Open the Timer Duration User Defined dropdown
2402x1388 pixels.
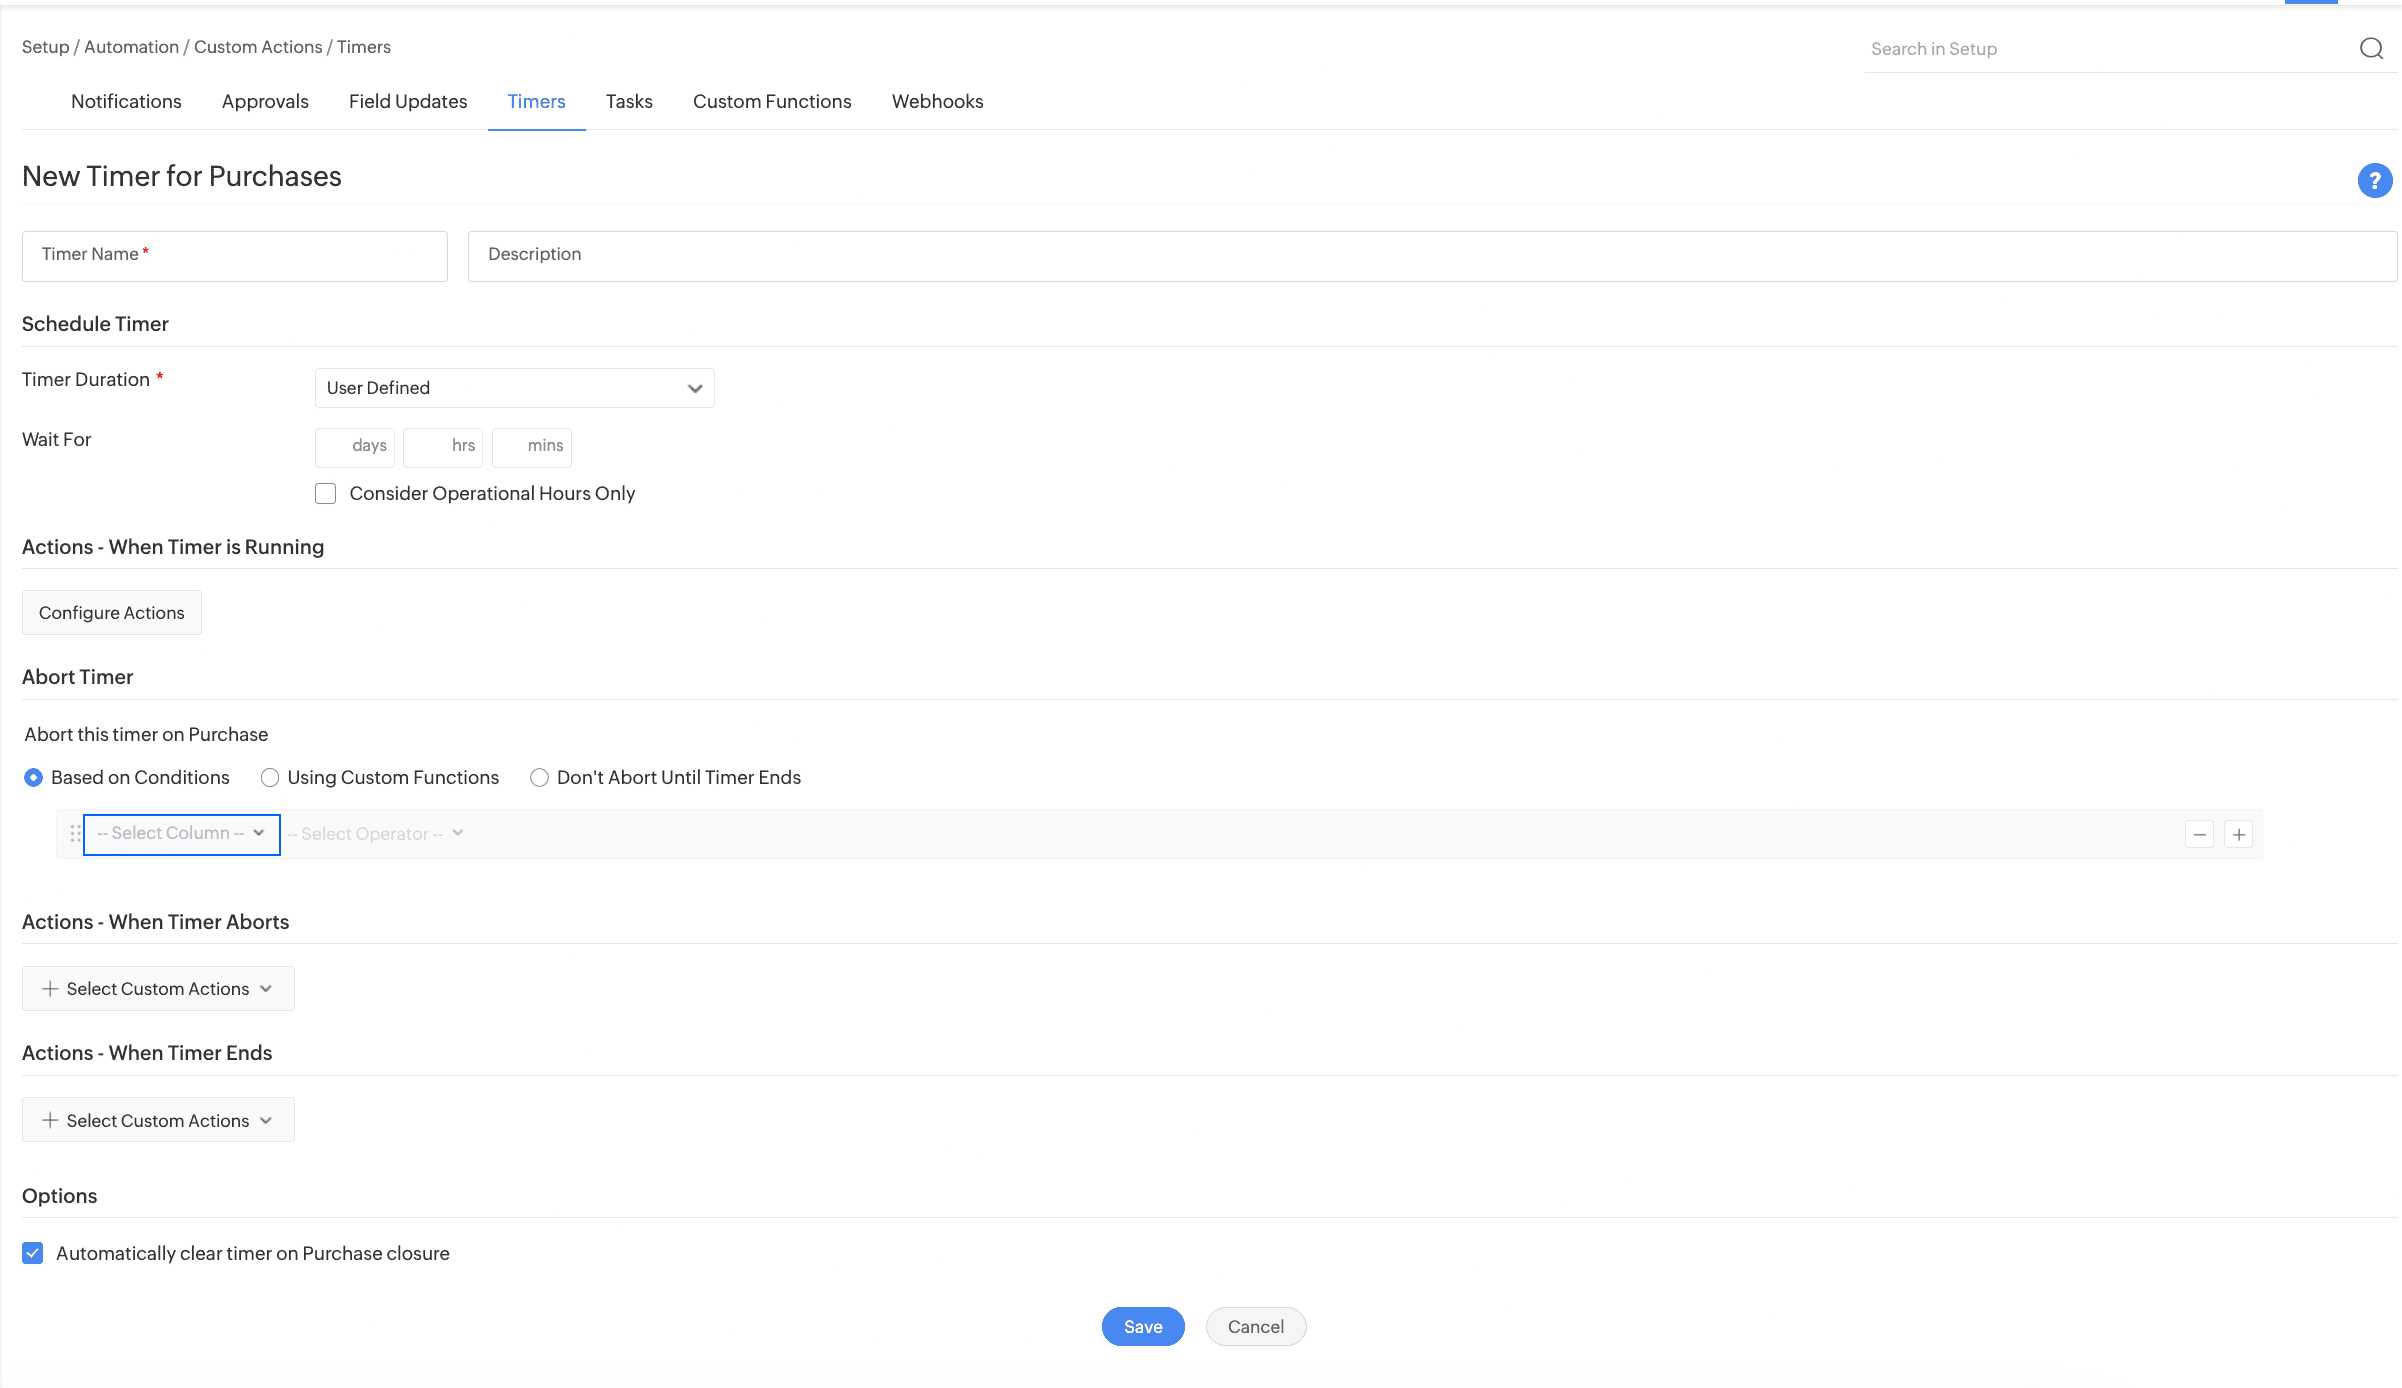[x=514, y=388]
